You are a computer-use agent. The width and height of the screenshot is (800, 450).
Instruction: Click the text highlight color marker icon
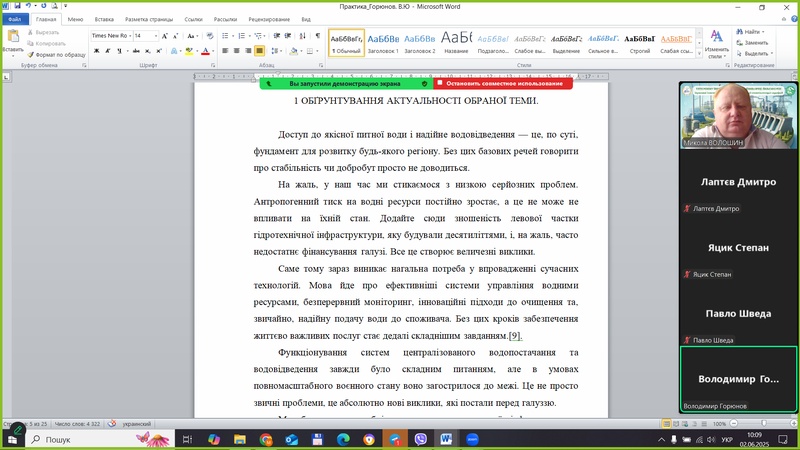pos(187,50)
